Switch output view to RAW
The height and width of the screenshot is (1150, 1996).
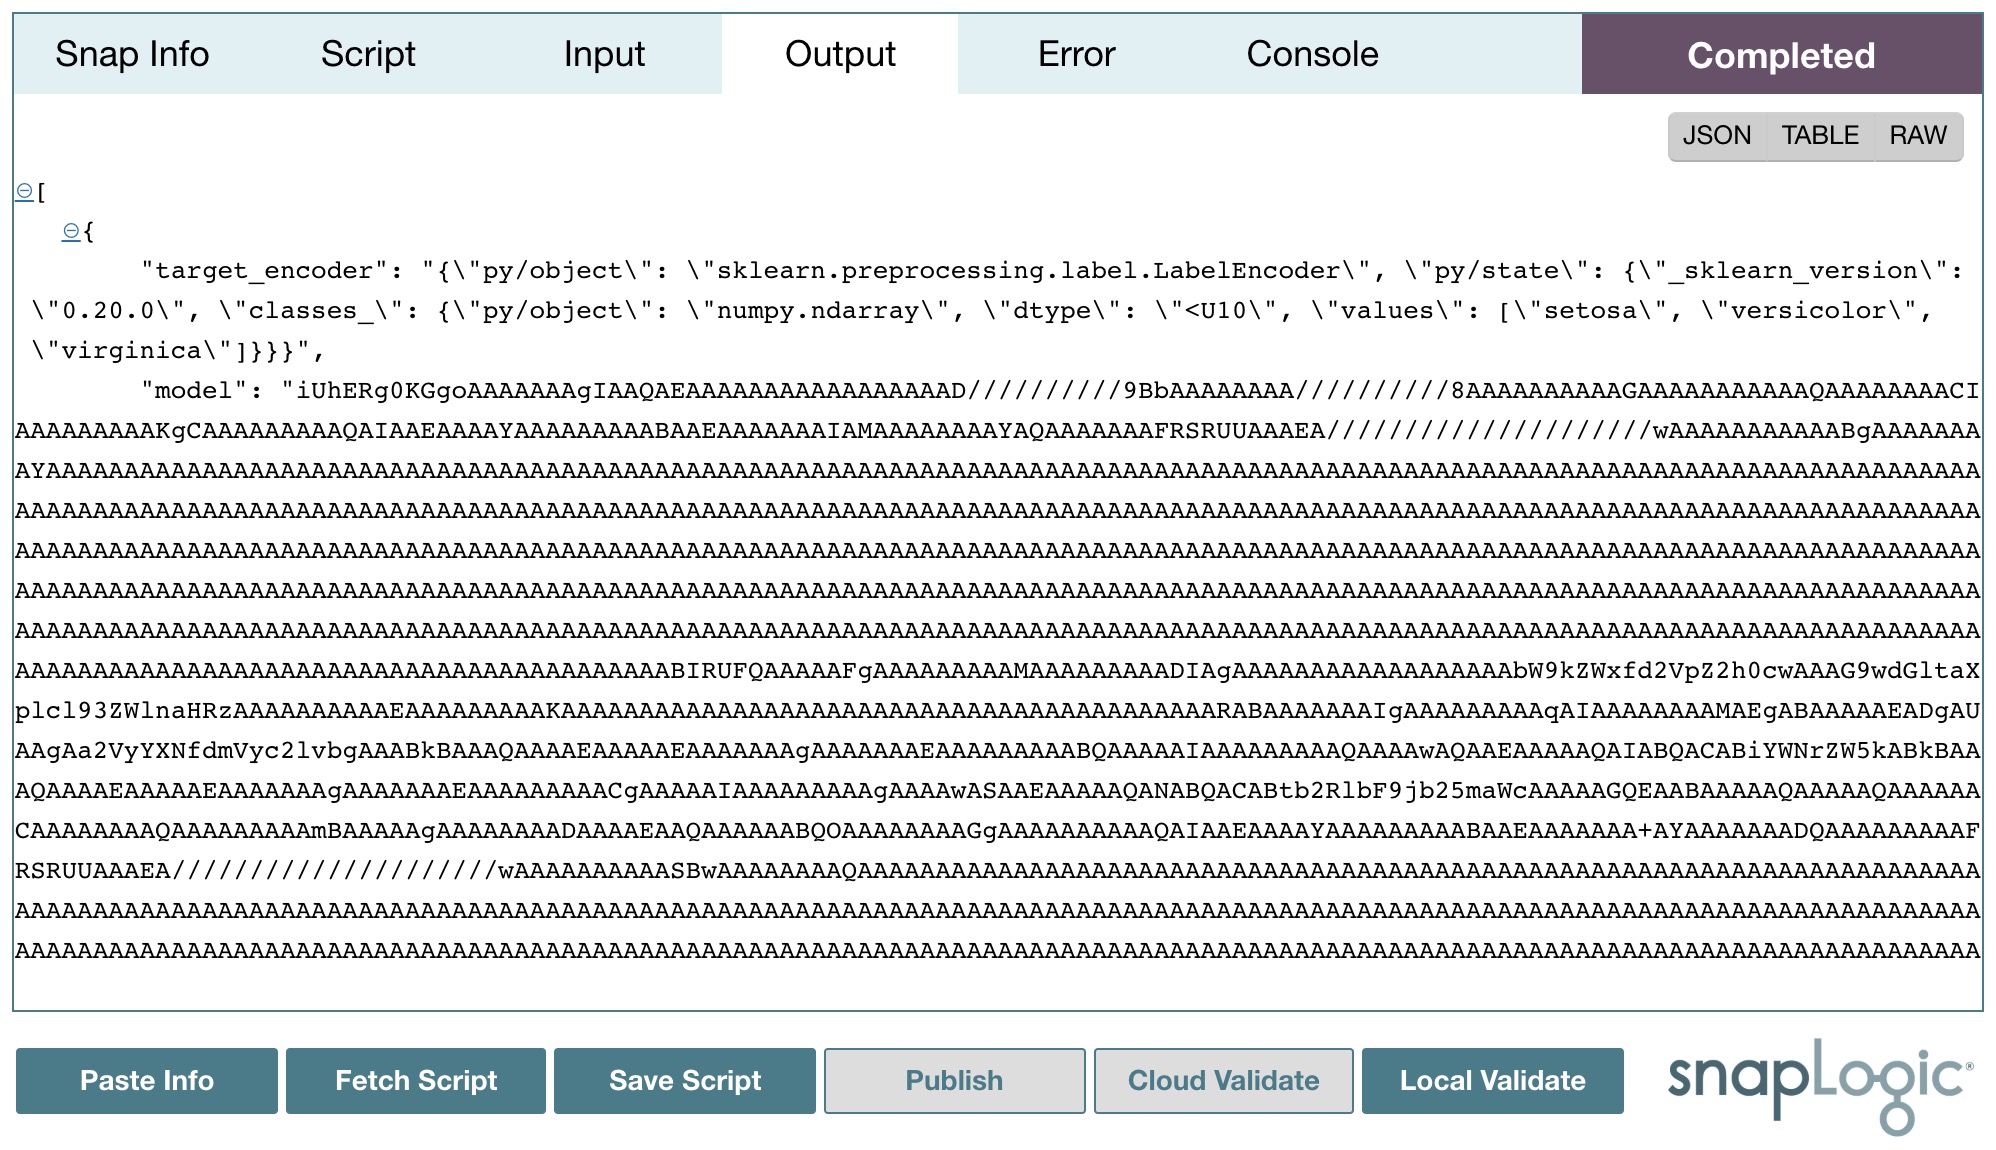click(x=1917, y=135)
